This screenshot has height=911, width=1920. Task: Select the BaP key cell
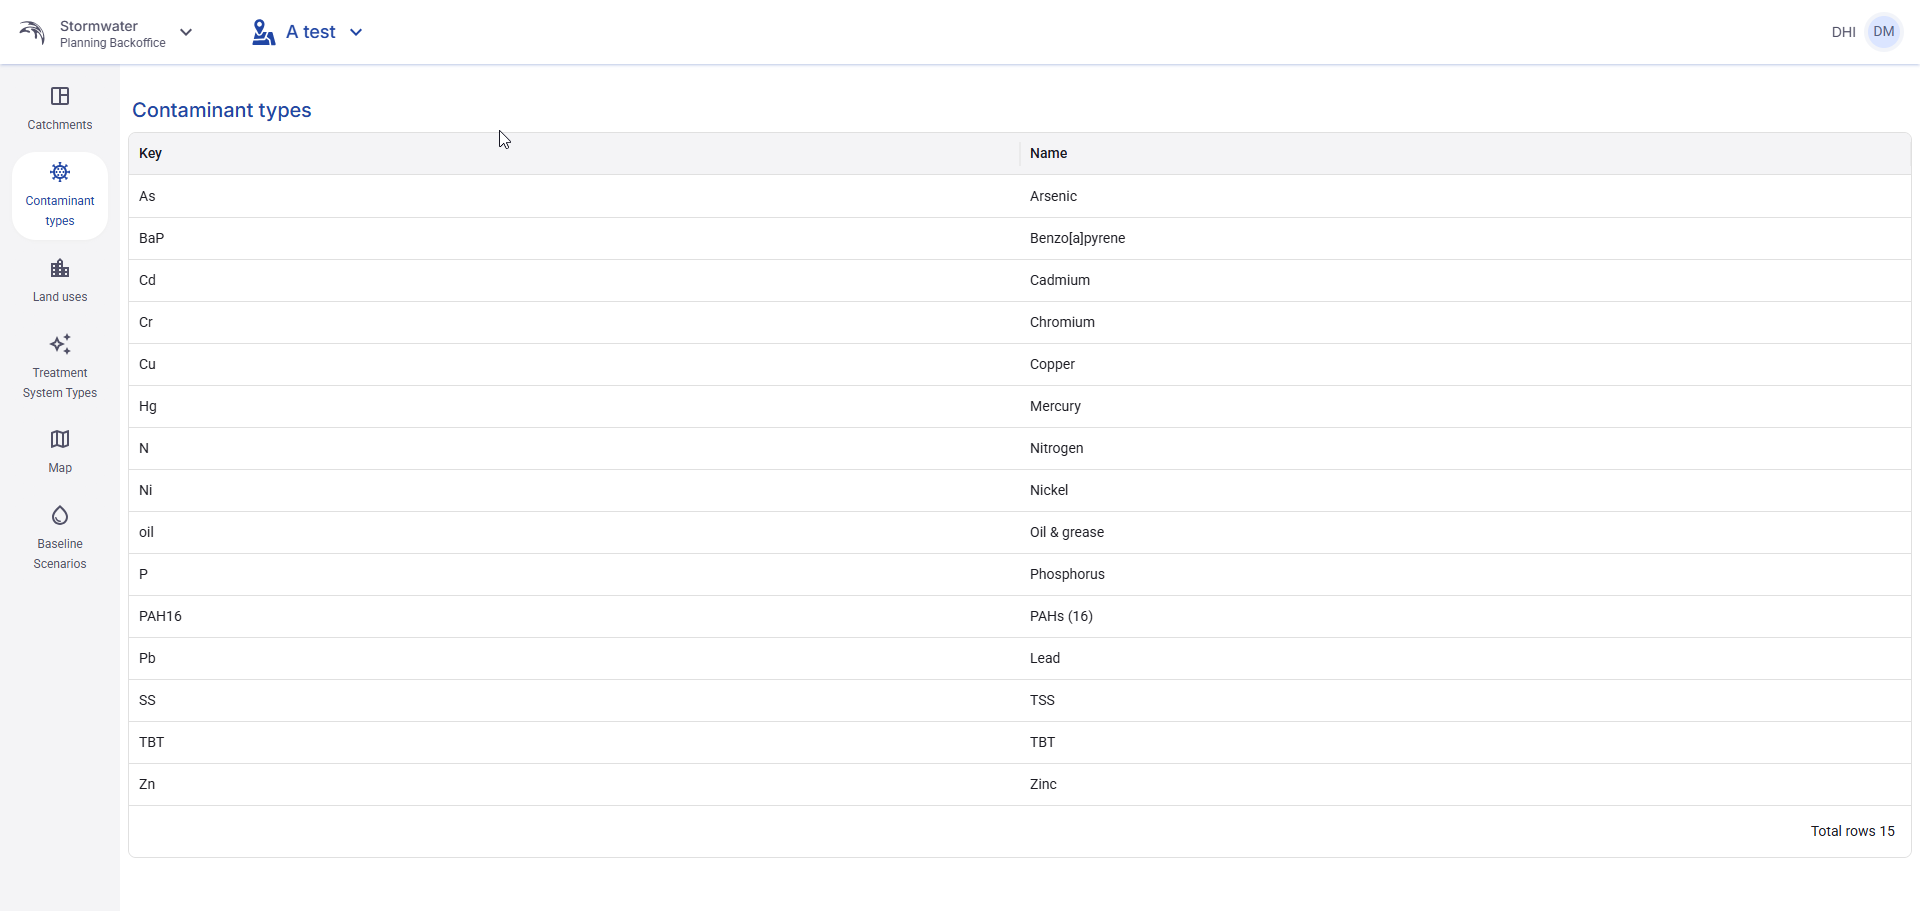(x=574, y=238)
